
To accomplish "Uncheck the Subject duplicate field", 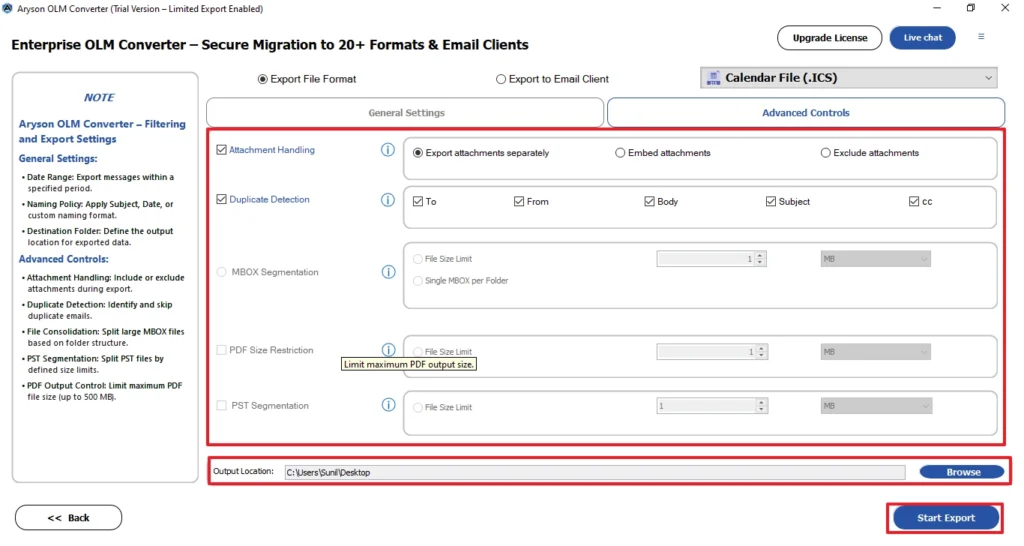I will point(771,202).
